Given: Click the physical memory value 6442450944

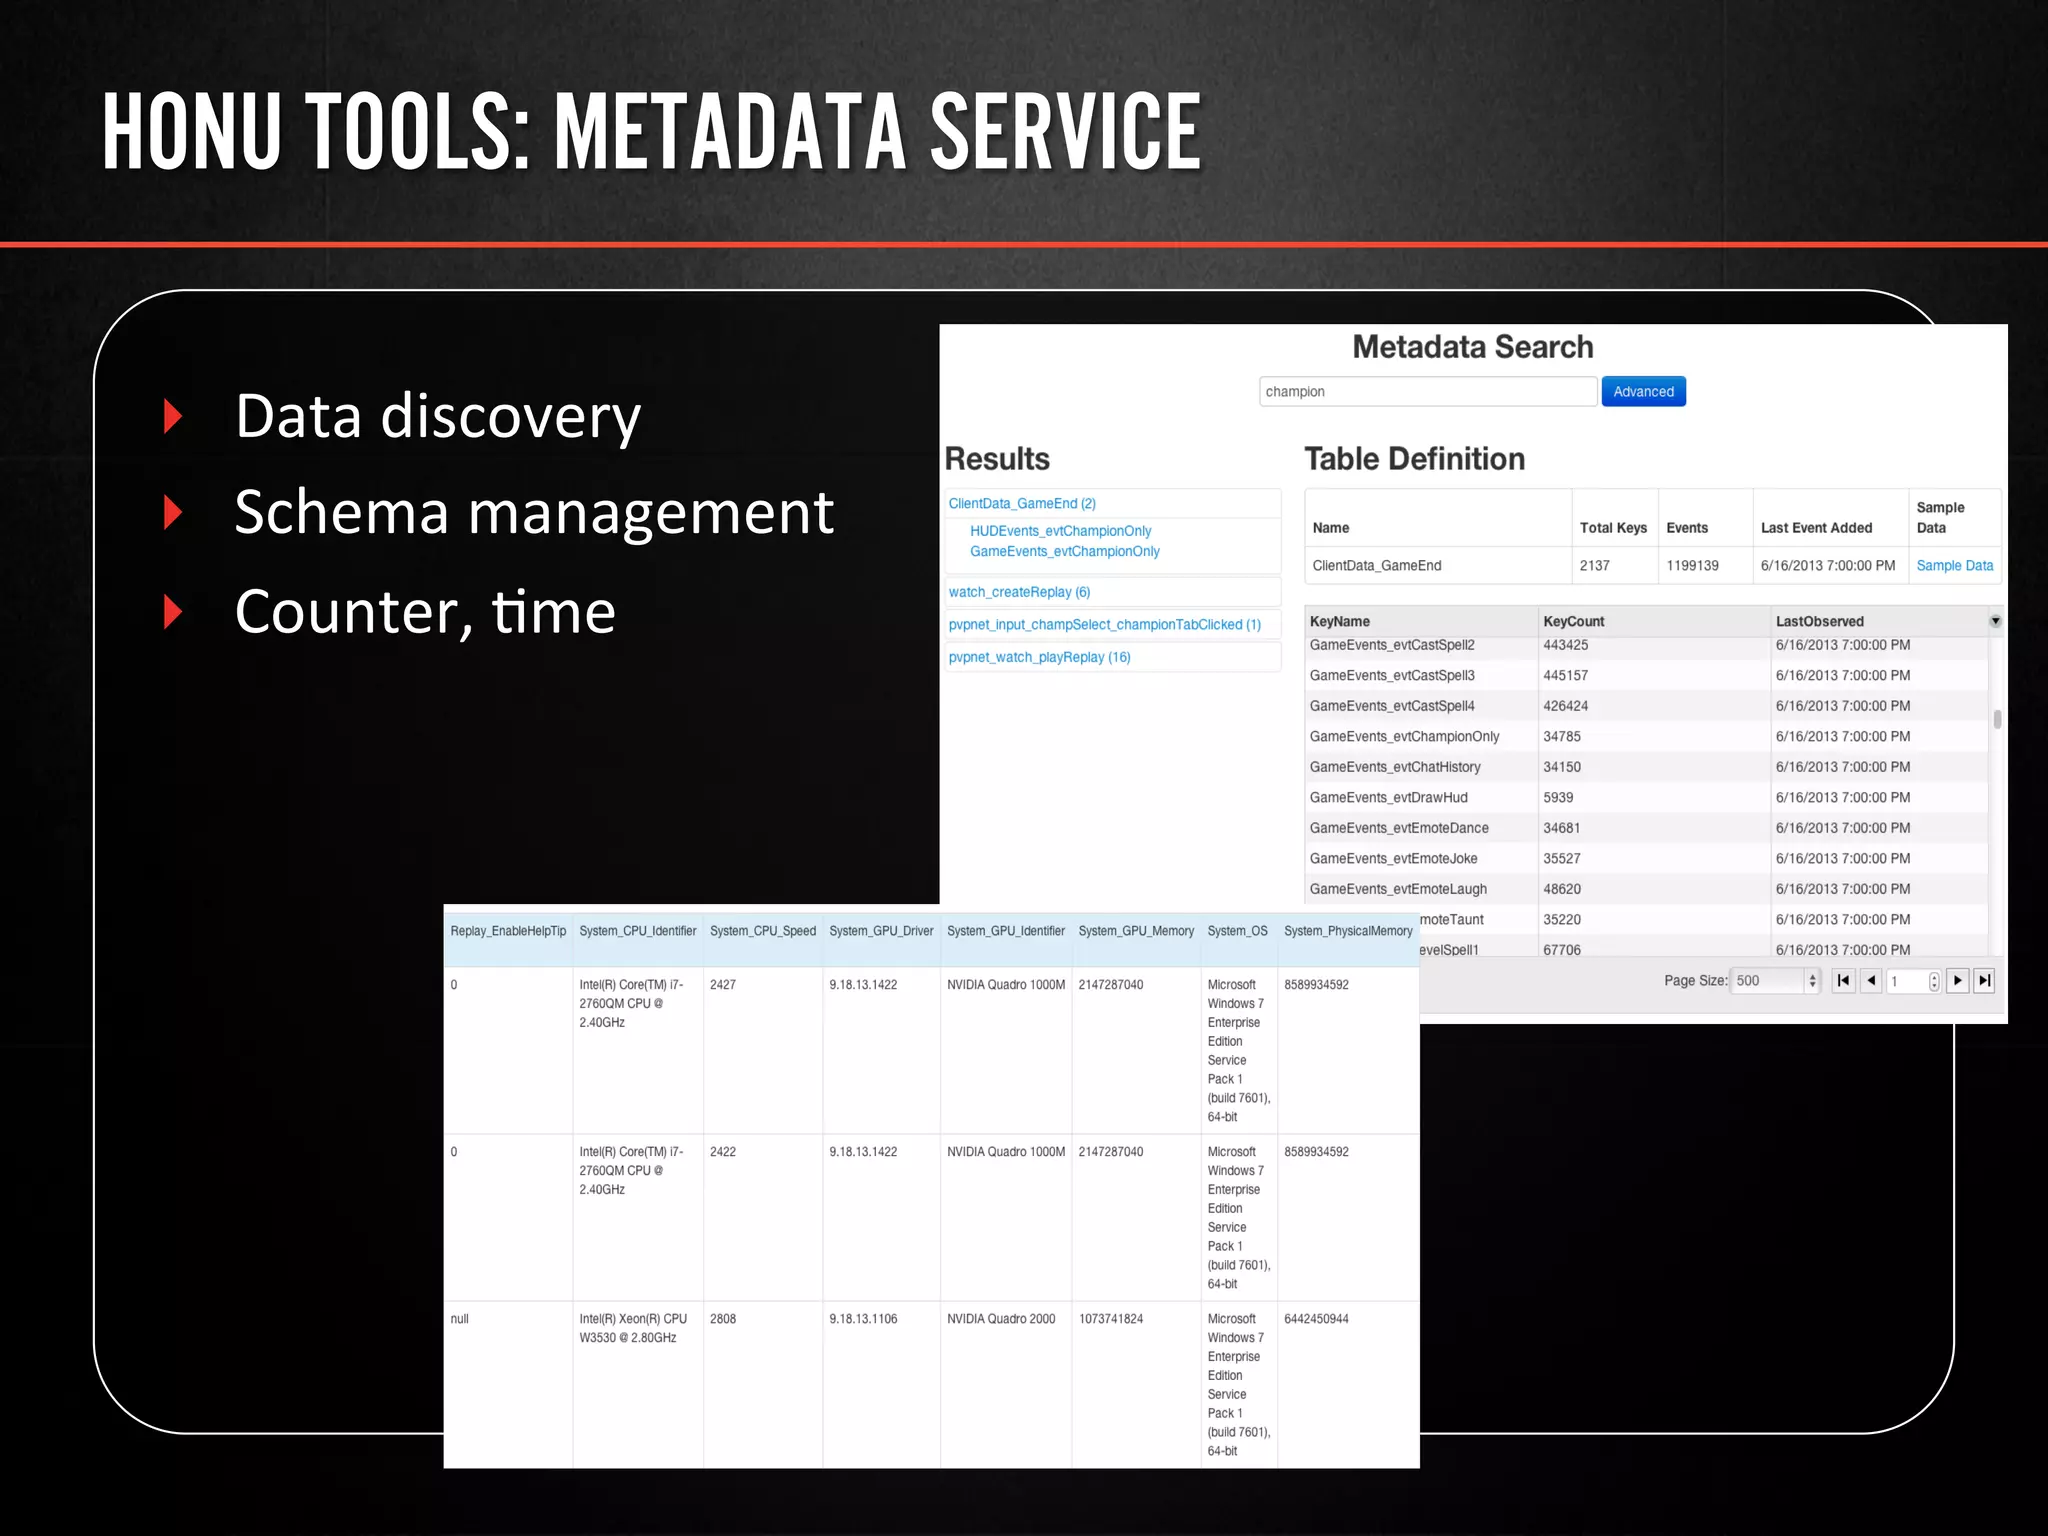Looking at the screenshot, I should tap(1316, 1319).
